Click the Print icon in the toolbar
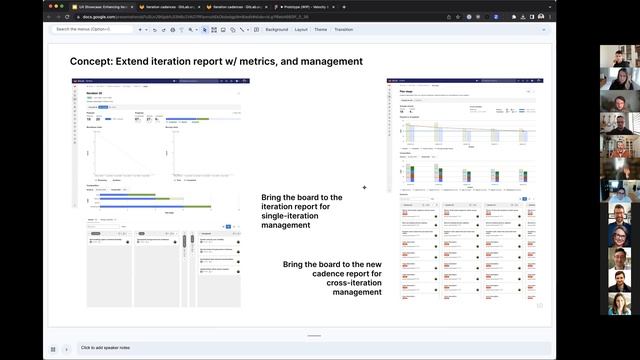The width and height of the screenshot is (640, 360). point(173,30)
